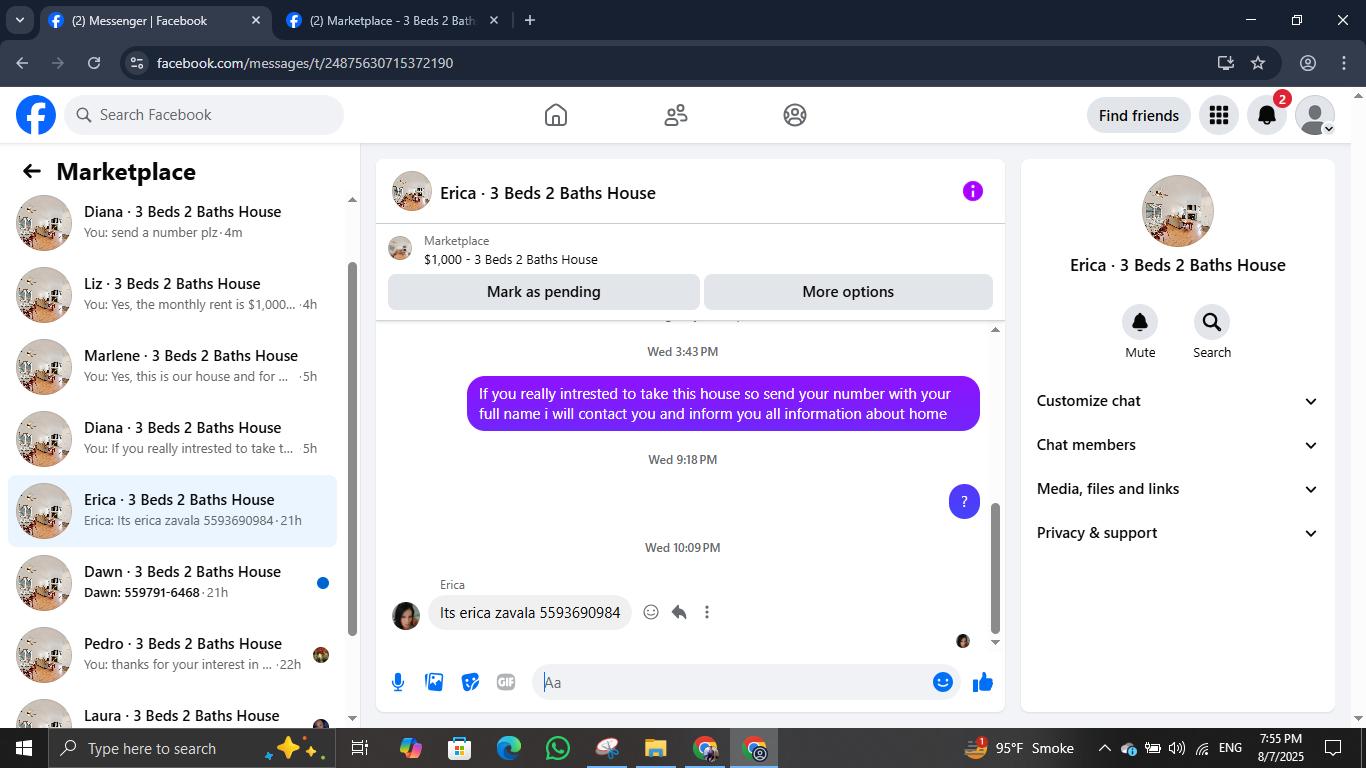Open Marlene's 3 Beds 2 Baths House chat

pyautogui.click(x=172, y=366)
